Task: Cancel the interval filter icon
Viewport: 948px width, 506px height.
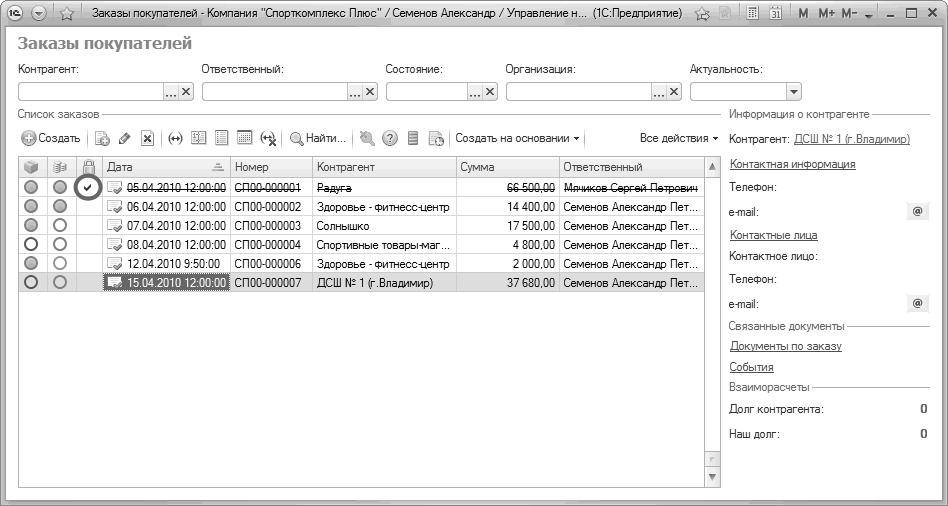Action: pyautogui.click(x=268, y=138)
